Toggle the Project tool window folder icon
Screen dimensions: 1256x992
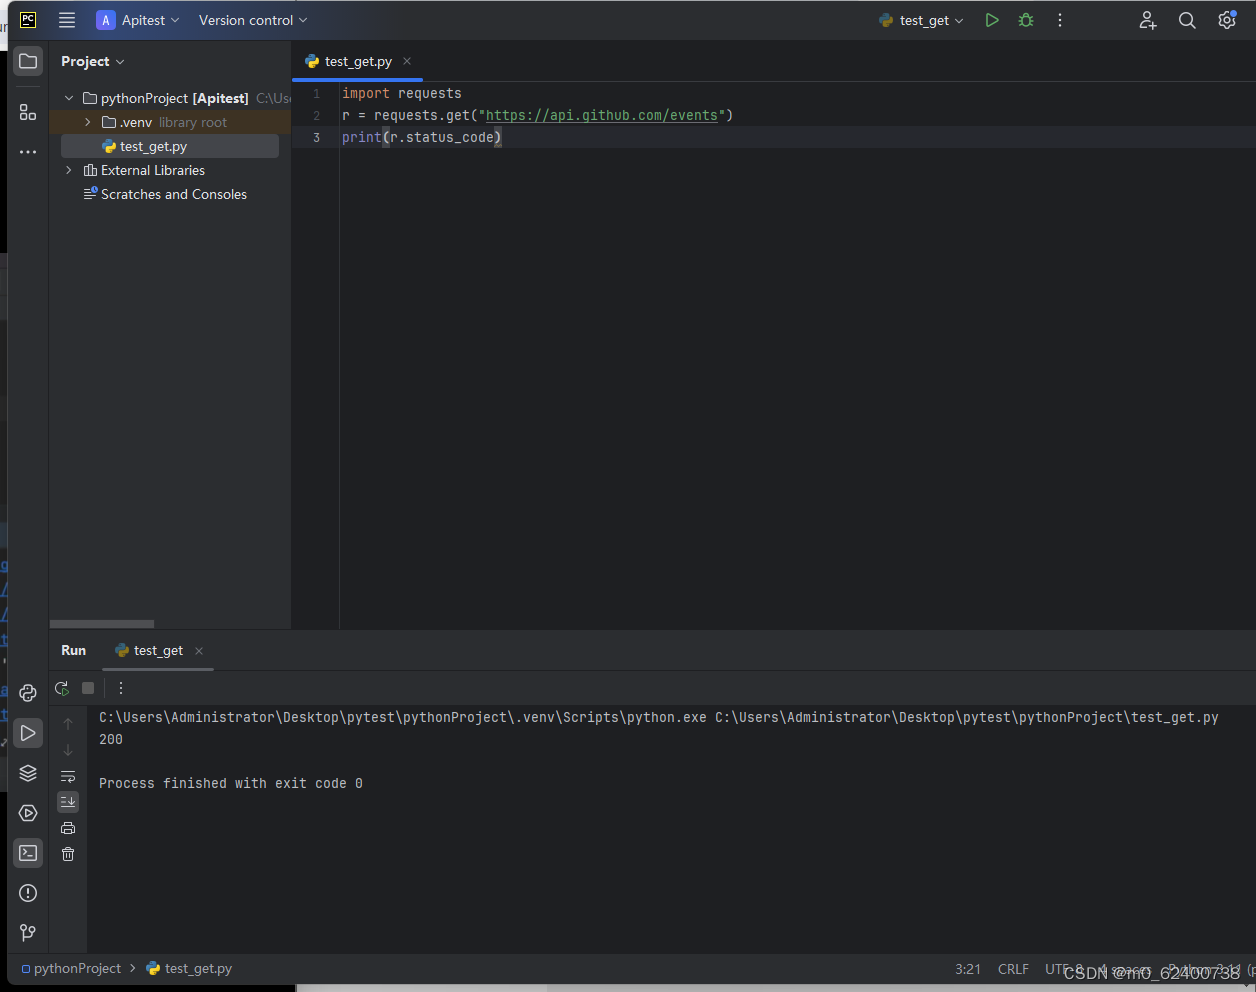pyautogui.click(x=28, y=61)
